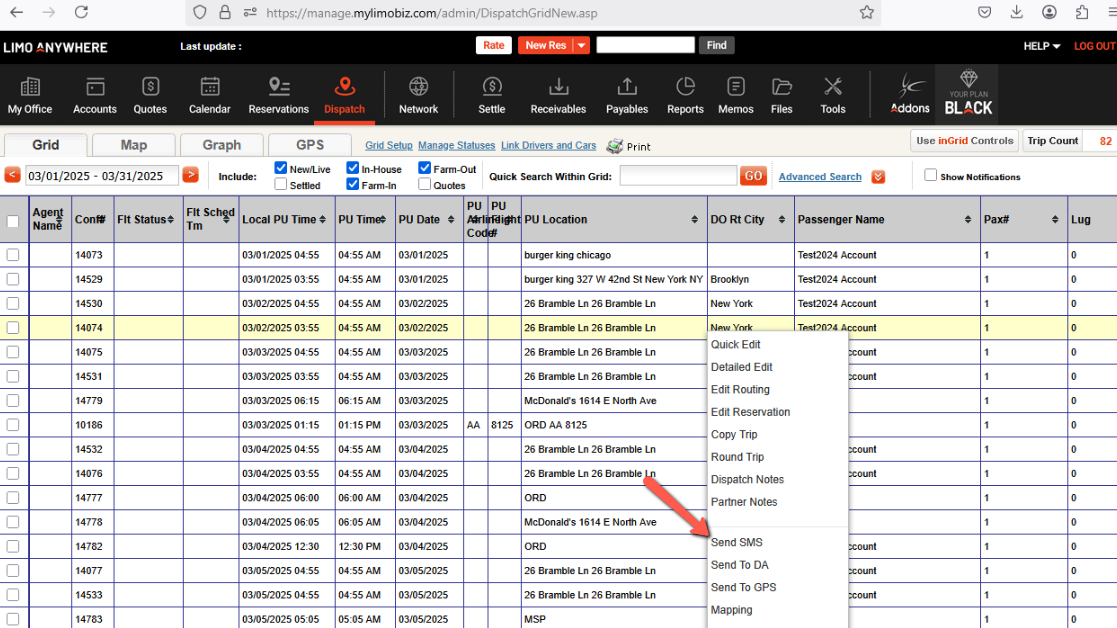Expand the Advanced Search chevron
Viewport: 1117px width, 628px height.
click(878, 177)
